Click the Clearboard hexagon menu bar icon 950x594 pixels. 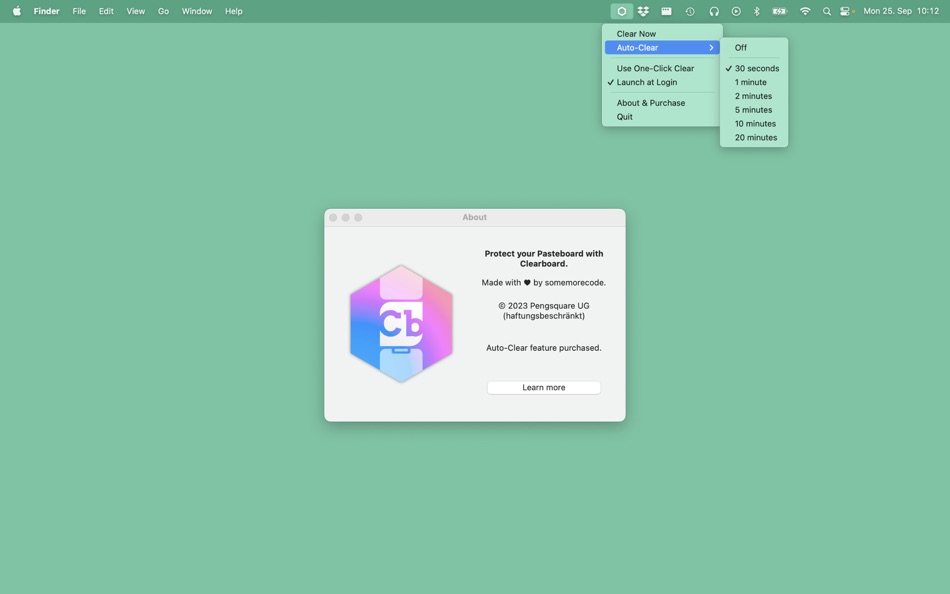point(622,11)
